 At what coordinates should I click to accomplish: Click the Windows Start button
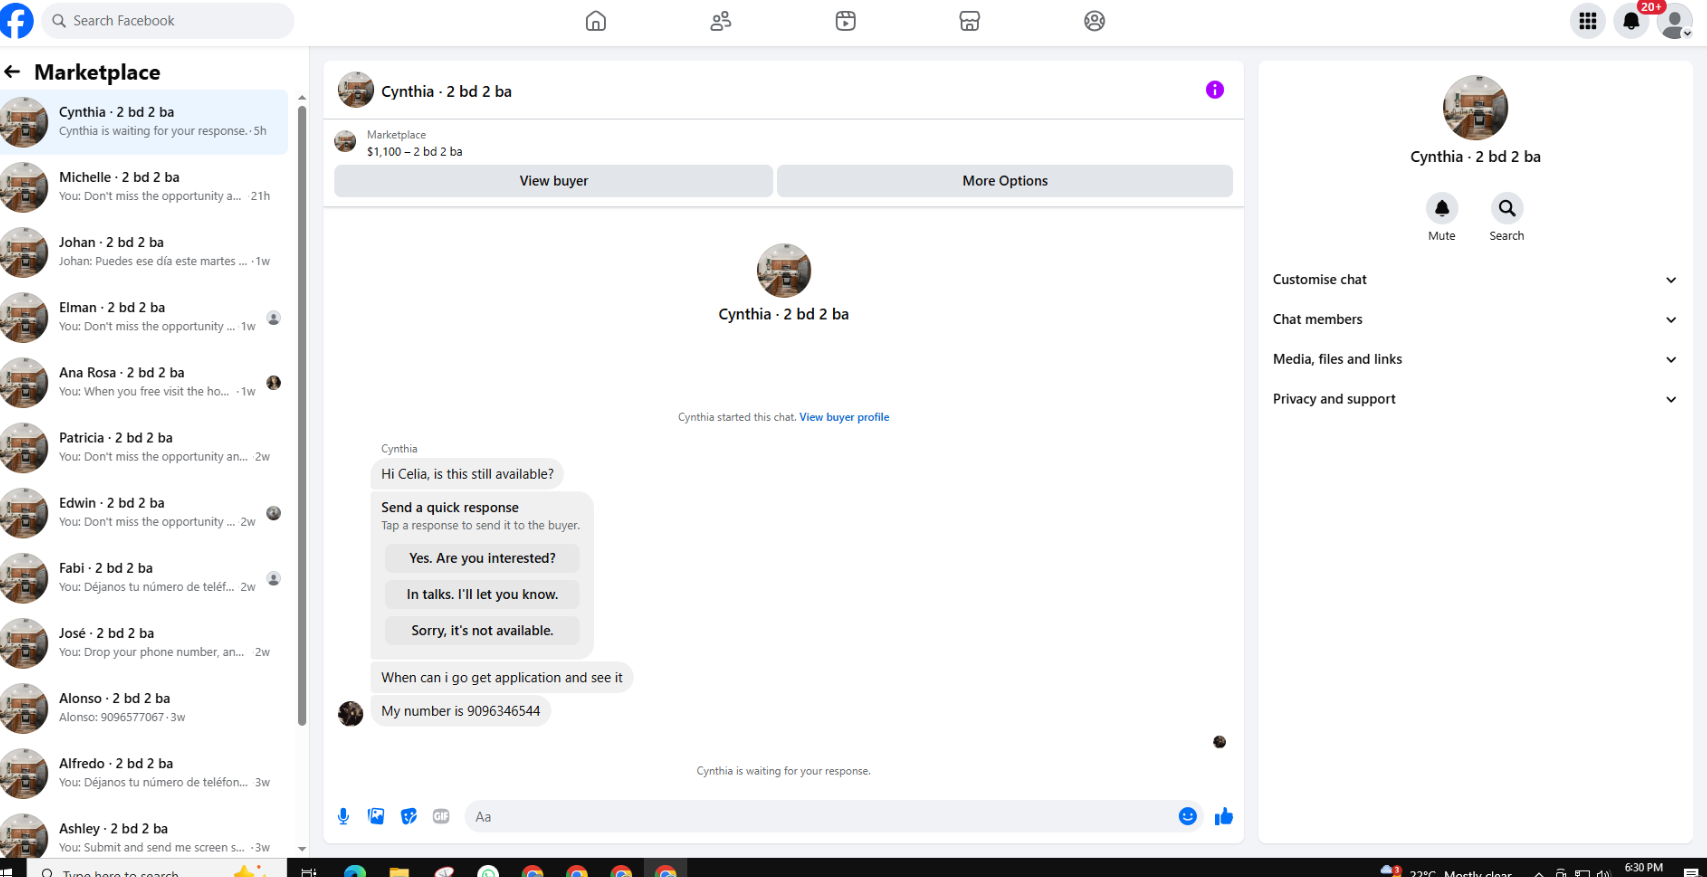[7, 870]
